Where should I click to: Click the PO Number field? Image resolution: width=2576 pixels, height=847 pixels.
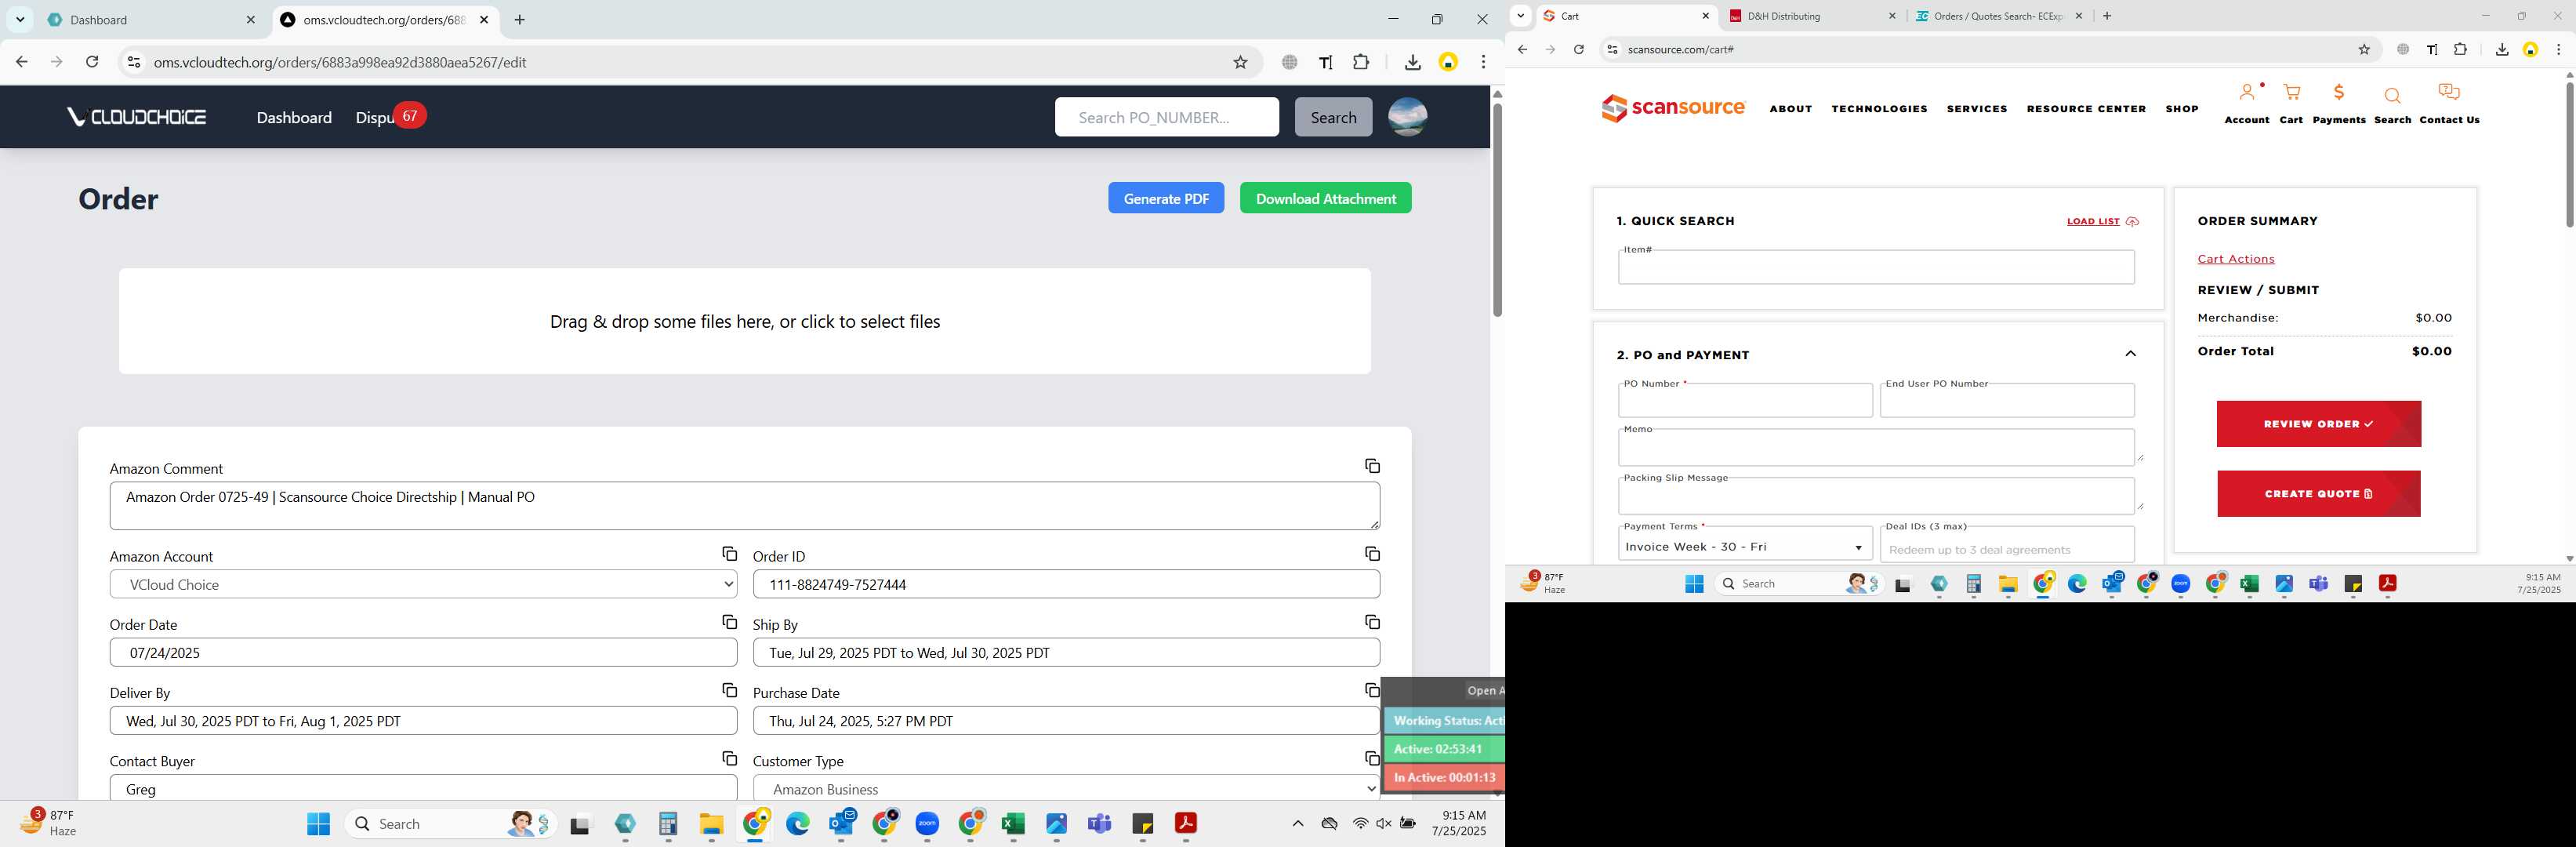pyautogui.click(x=1745, y=400)
